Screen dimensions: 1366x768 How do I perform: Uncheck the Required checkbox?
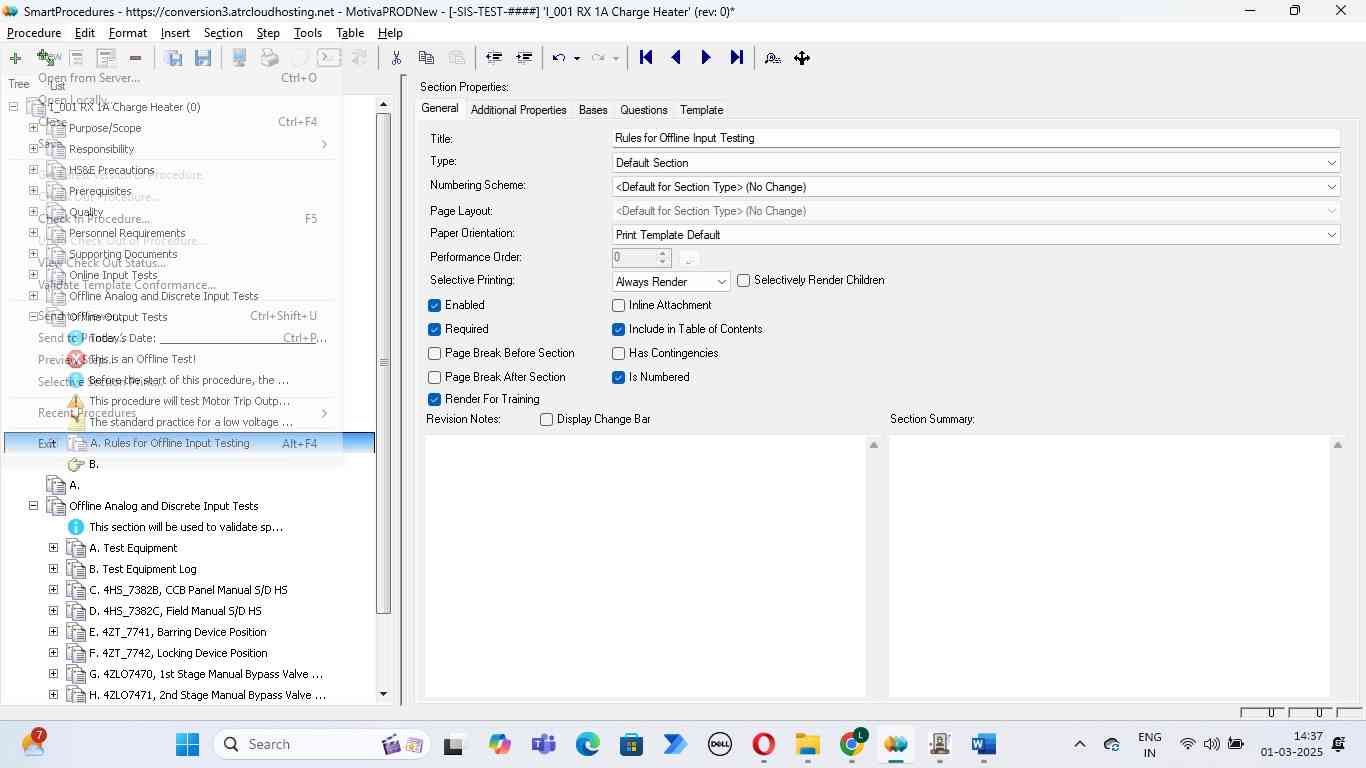click(x=434, y=329)
